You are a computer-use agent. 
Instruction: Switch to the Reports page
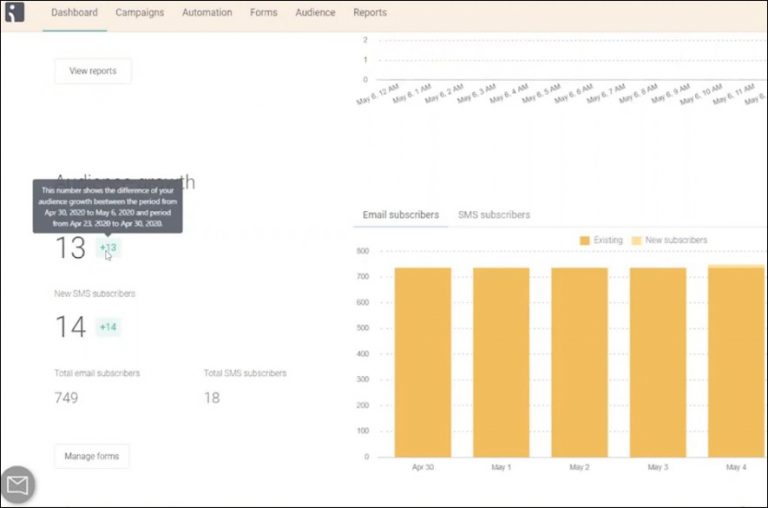[370, 13]
